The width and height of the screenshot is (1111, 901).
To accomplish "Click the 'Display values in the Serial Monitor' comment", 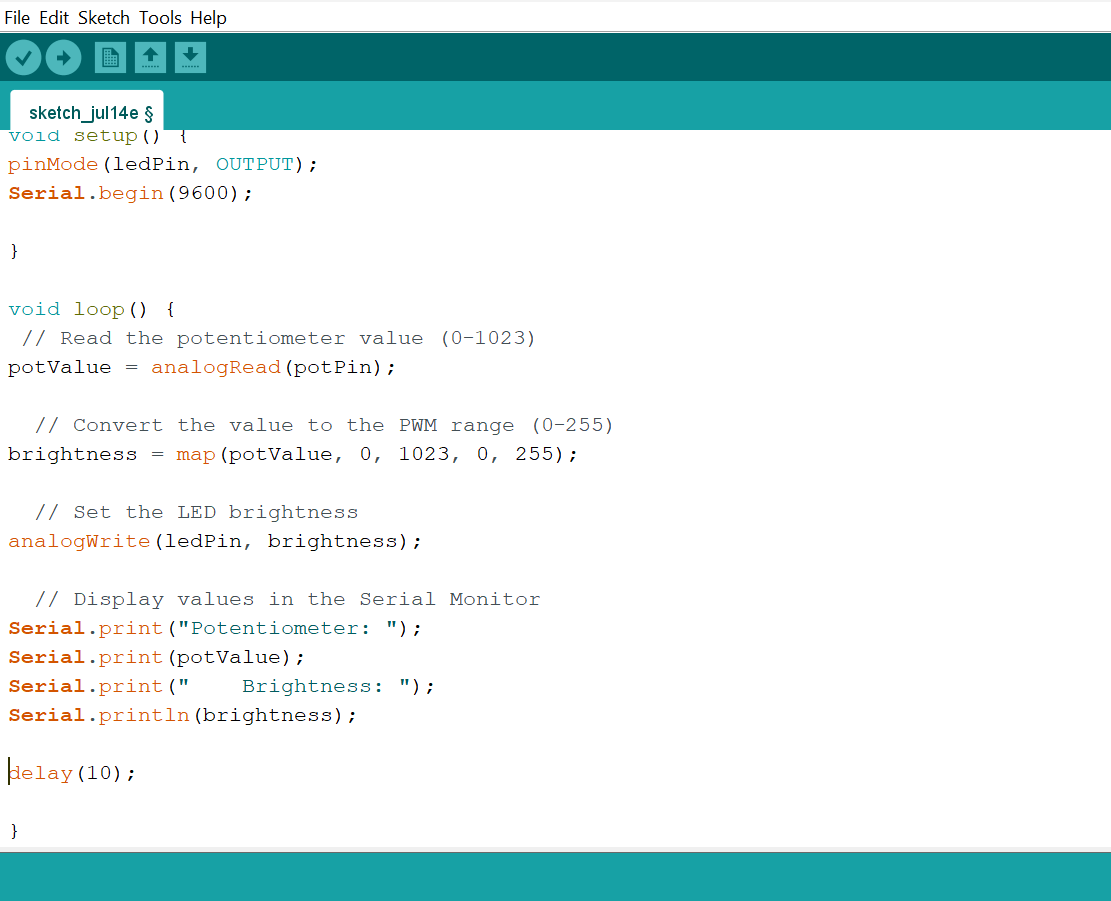I will point(287,600).
